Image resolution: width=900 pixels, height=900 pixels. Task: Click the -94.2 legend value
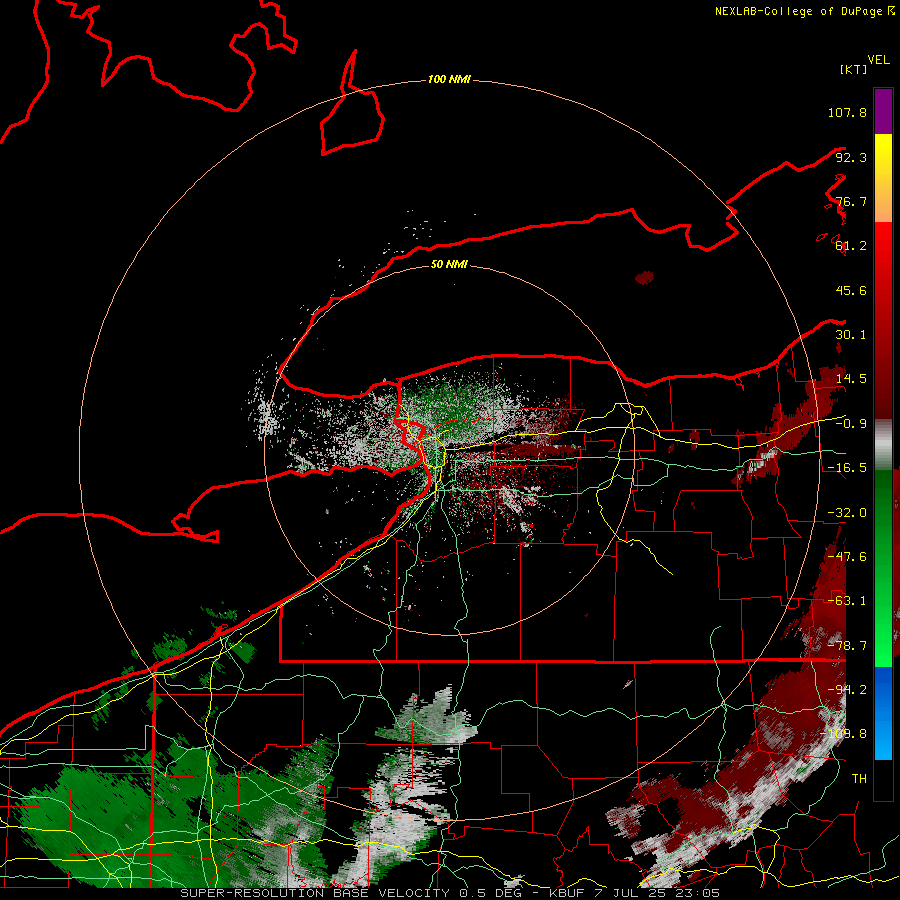click(x=847, y=690)
